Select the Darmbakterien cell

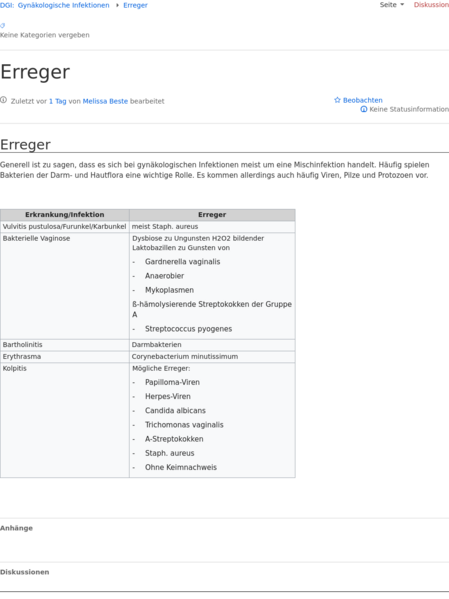(212, 345)
